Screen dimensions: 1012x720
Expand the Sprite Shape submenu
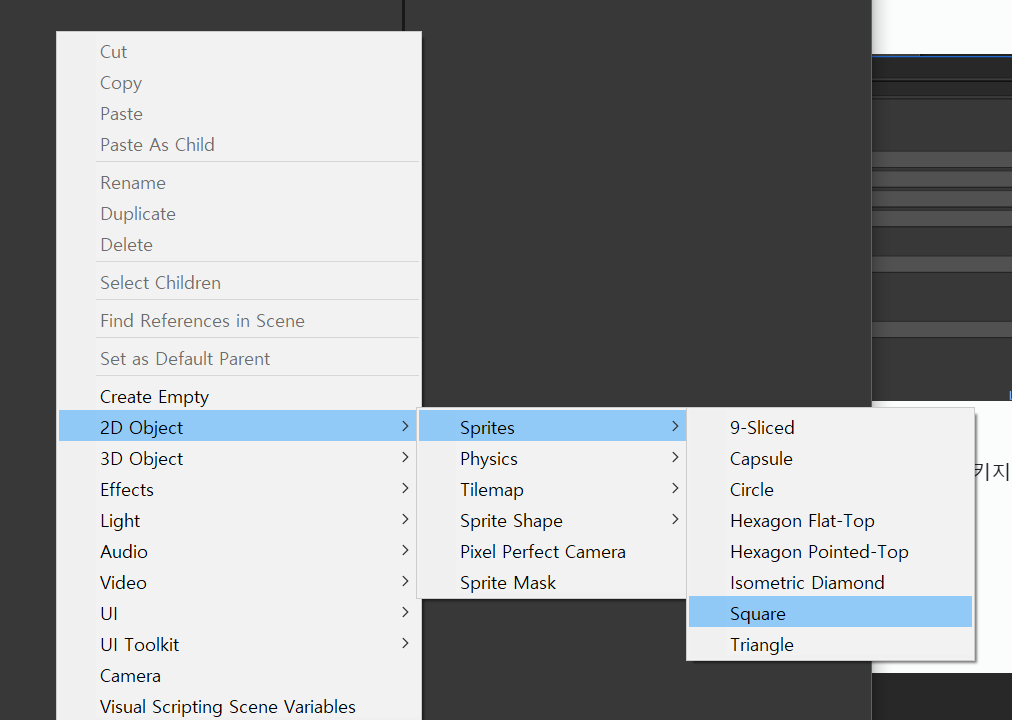click(x=511, y=520)
